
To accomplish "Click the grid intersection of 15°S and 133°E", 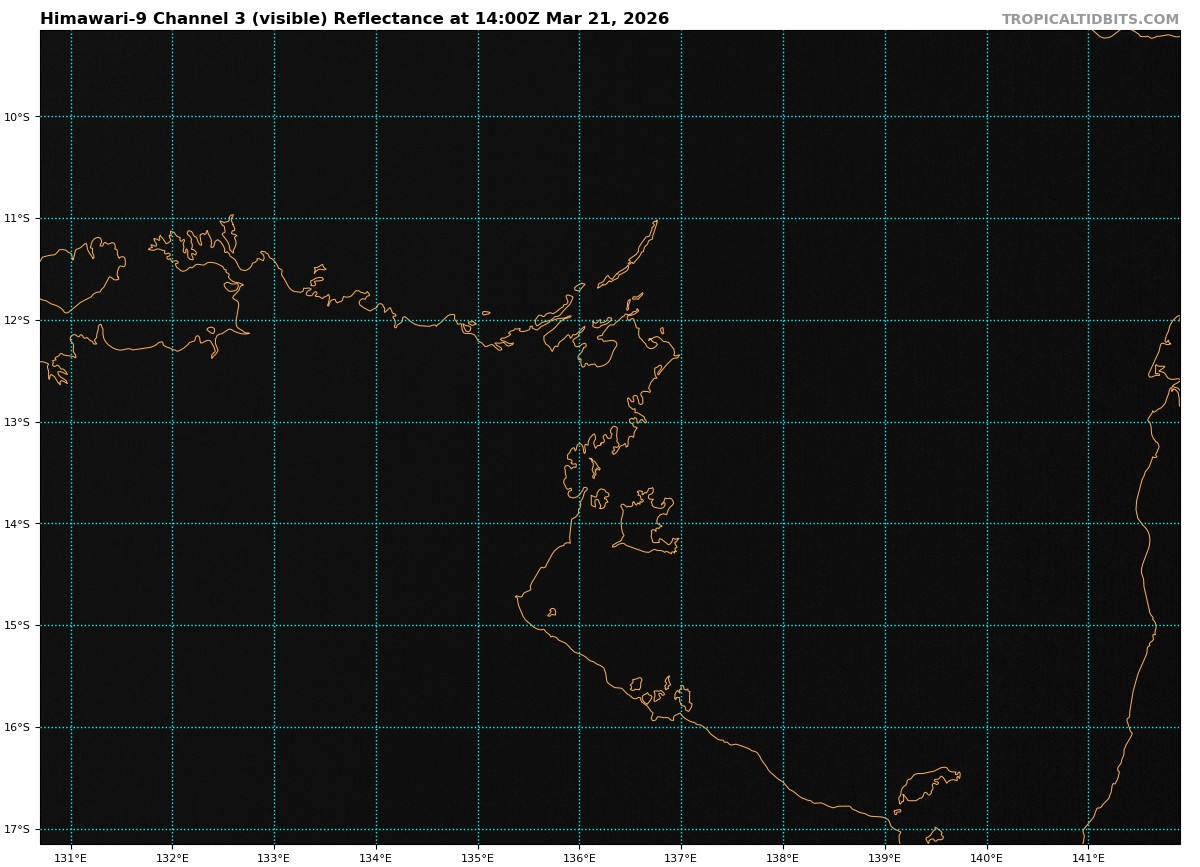I will [x=274, y=625].
